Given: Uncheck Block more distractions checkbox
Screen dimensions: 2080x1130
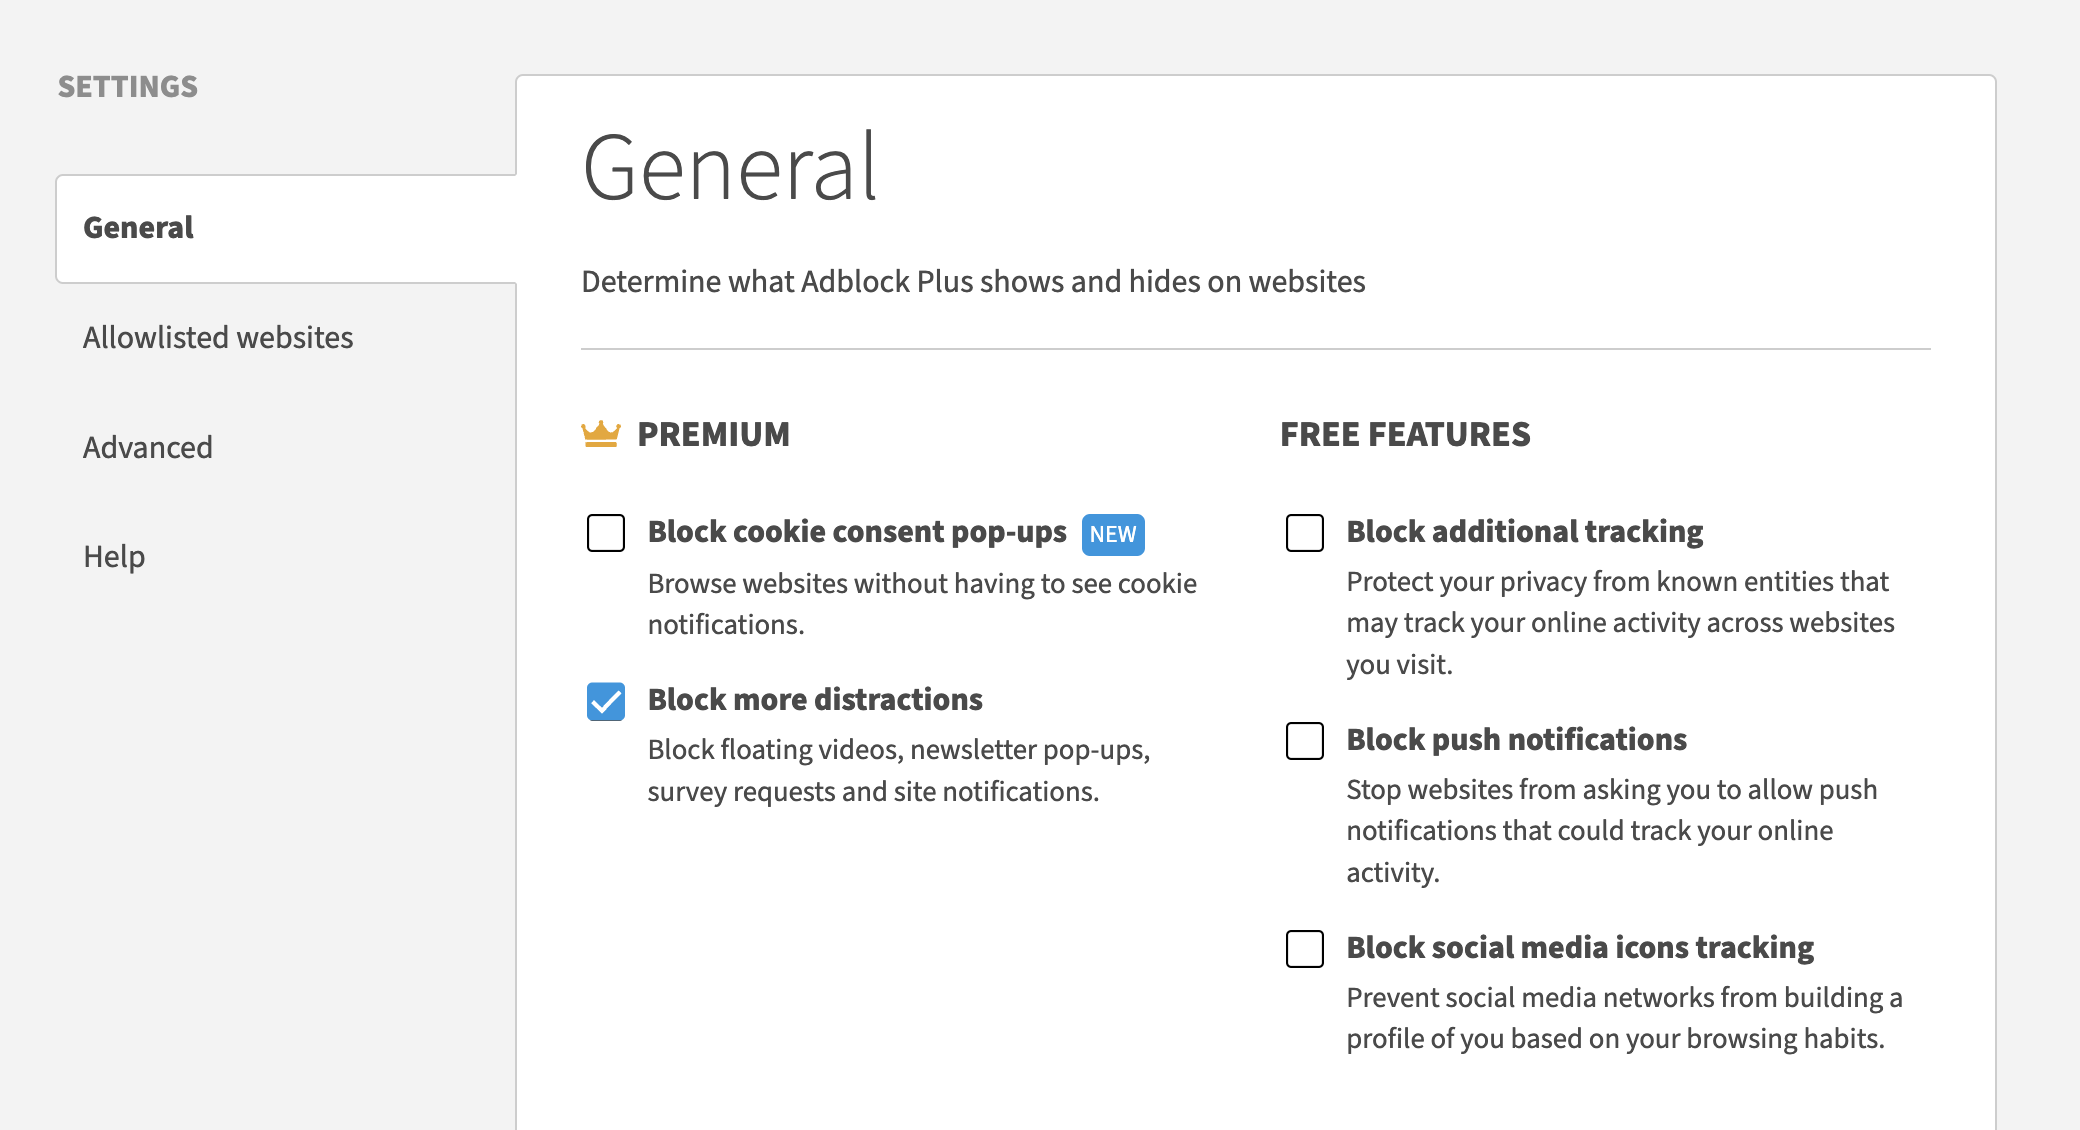Looking at the screenshot, I should pos(606,701).
